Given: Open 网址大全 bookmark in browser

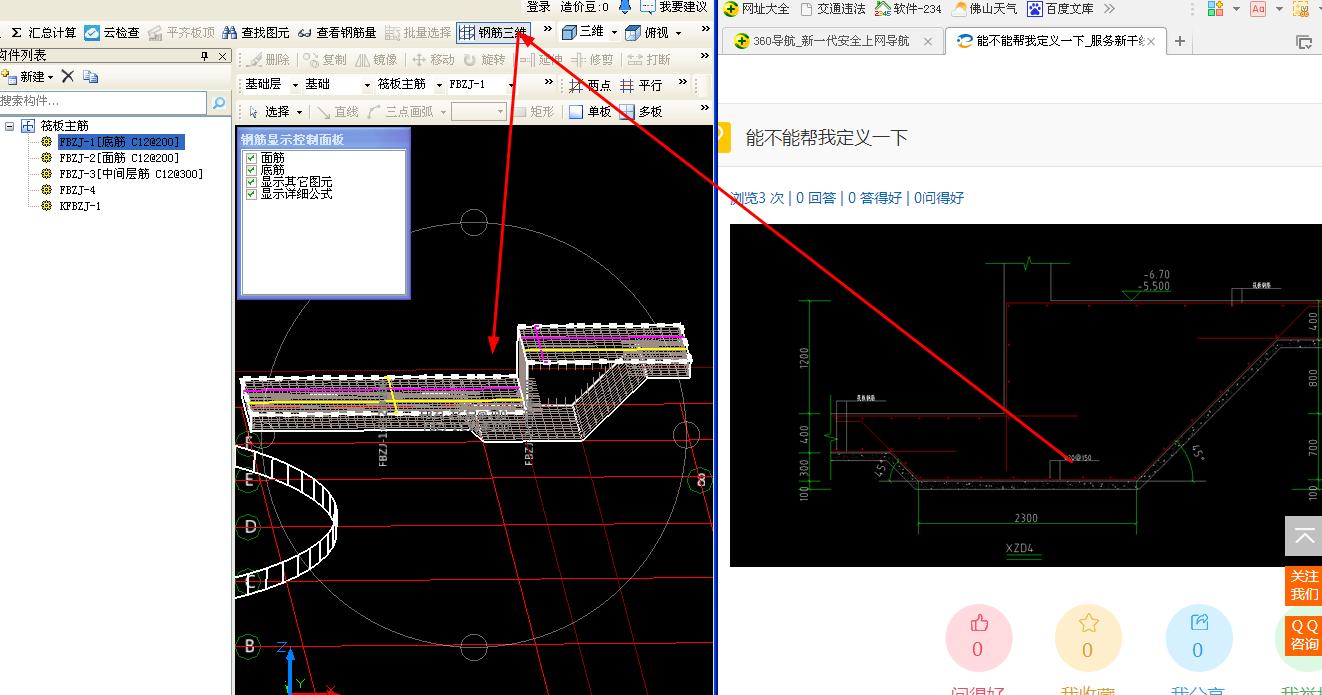Looking at the screenshot, I should (x=756, y=9).
